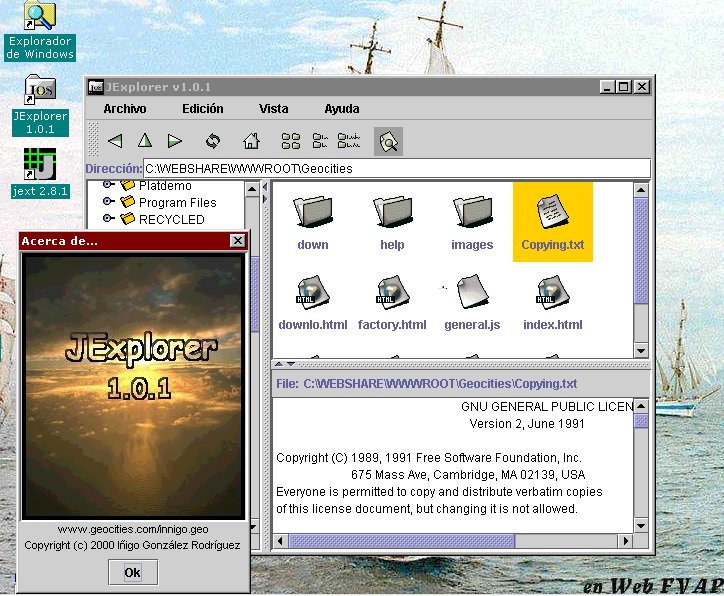Switch to details view icon
This screenshot has width=724, height=596.
point(349,141)
